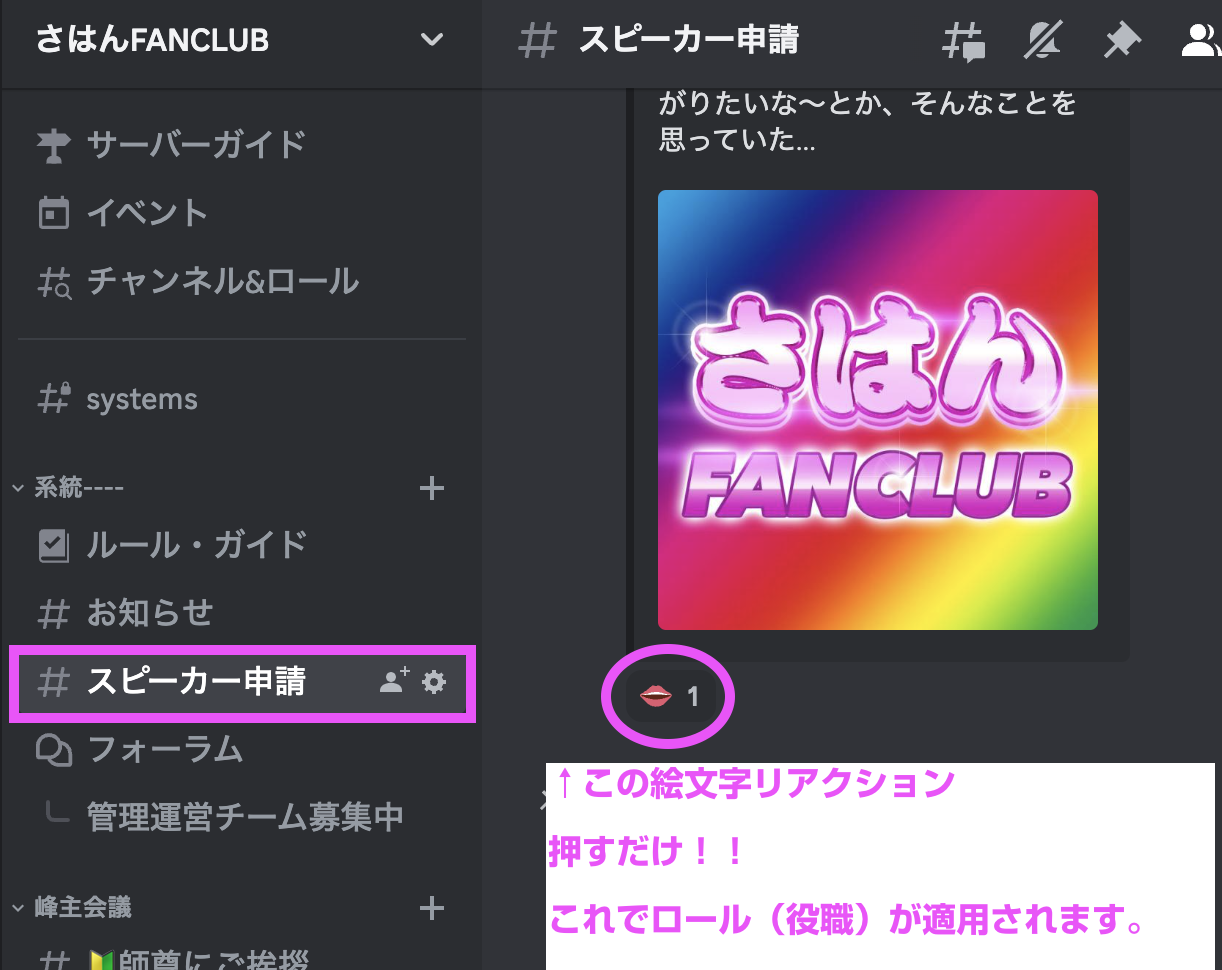Click invite people icon on スピーカー申請
Image resolution: width=1222 pixels, height=970 pixels.
[394, 682]
